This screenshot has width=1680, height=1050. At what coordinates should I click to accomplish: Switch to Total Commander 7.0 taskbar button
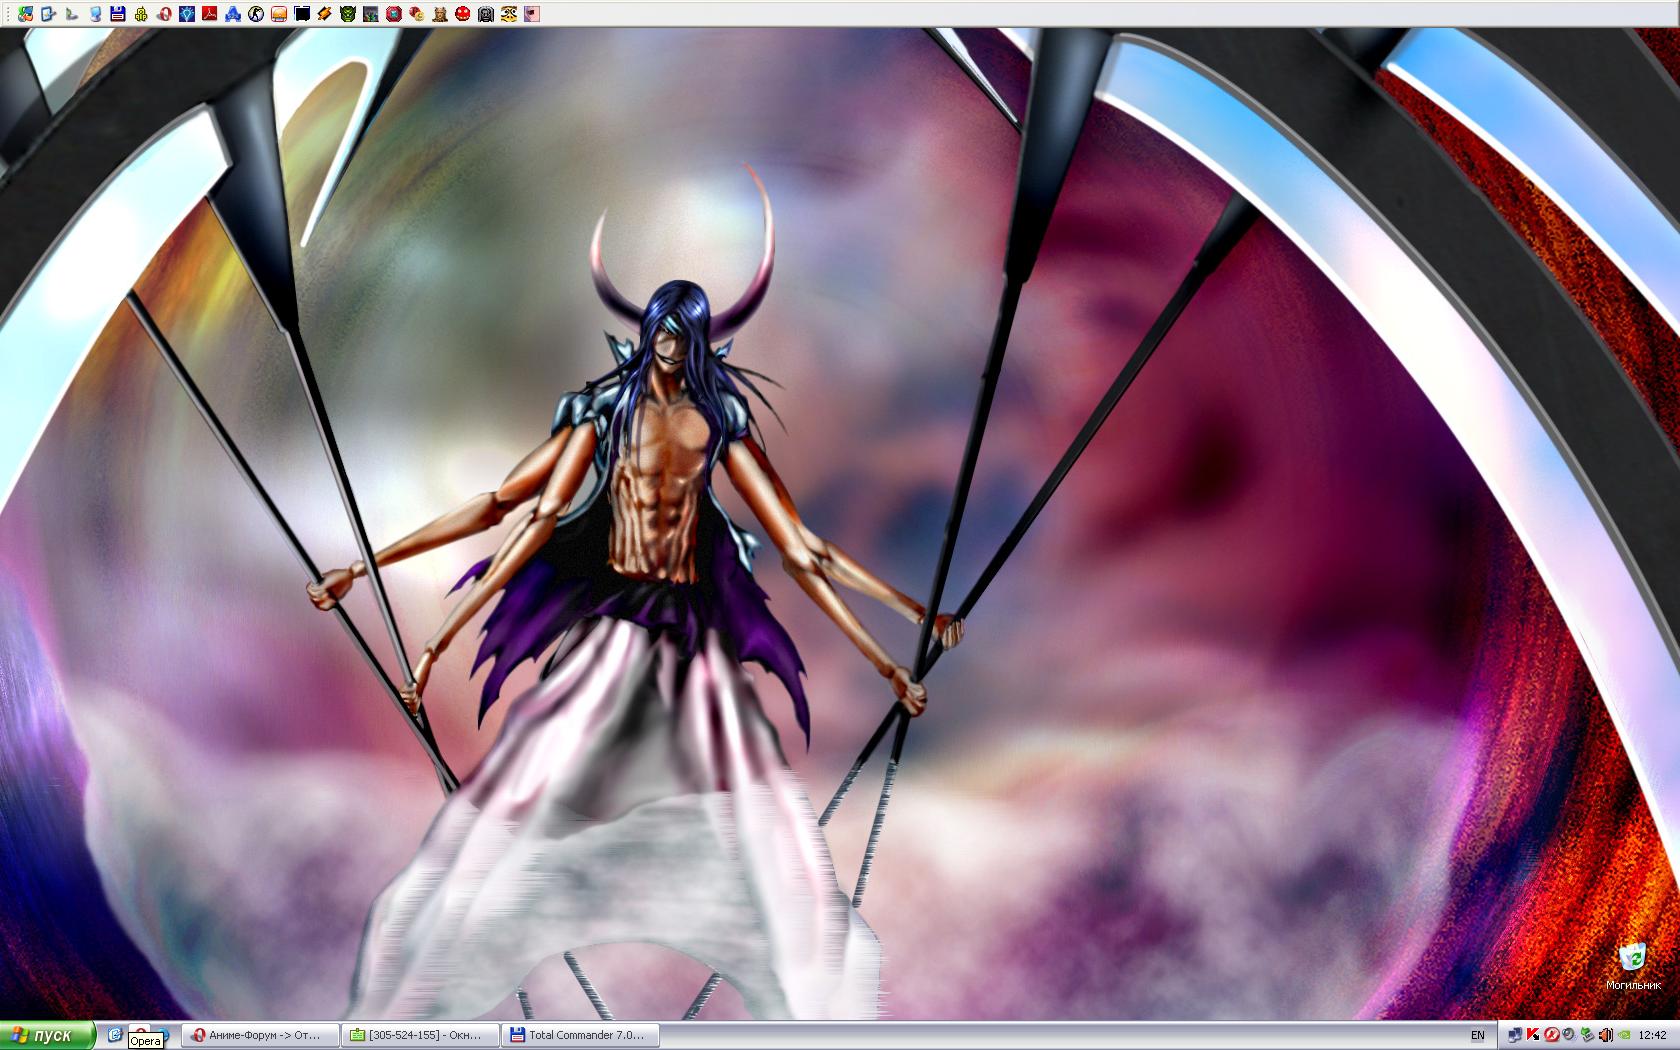coord(579,1035)
